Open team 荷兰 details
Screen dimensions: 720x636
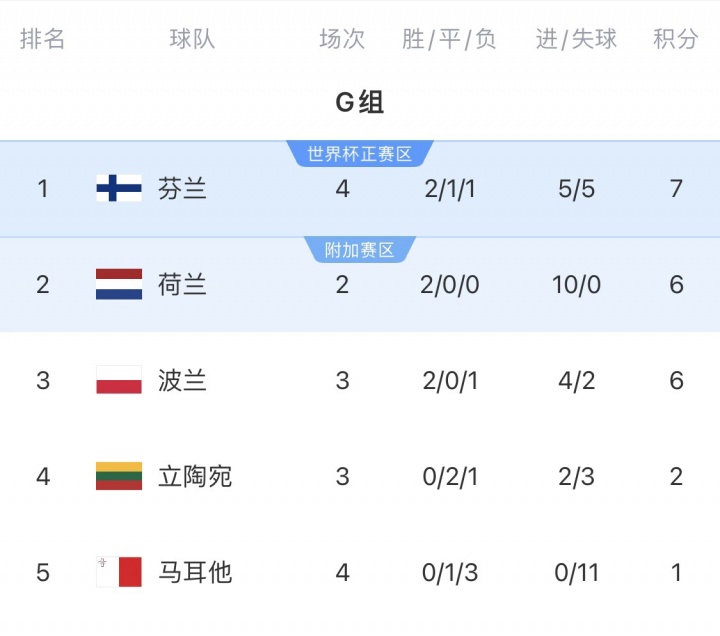[182, 284]
